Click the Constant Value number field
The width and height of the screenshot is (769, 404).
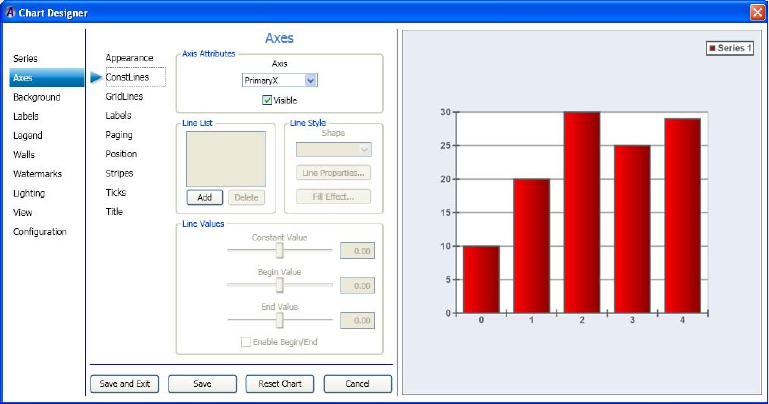(358, 251)
